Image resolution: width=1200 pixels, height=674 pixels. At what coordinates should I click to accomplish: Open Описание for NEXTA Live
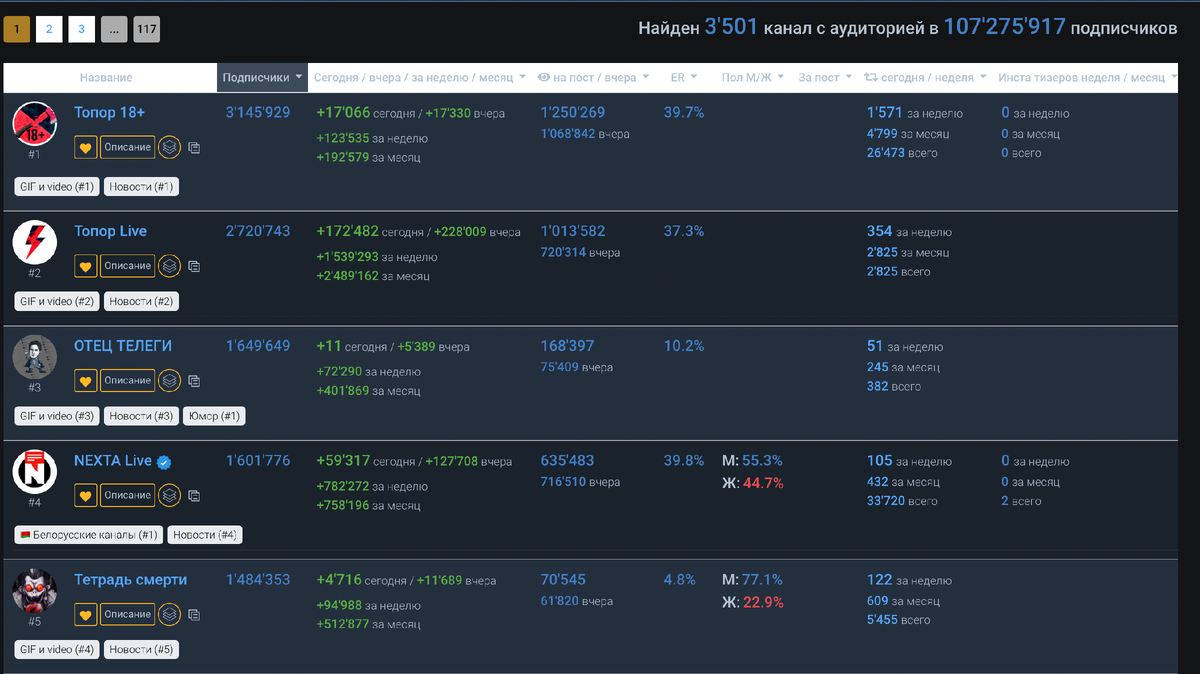(128, 495)
